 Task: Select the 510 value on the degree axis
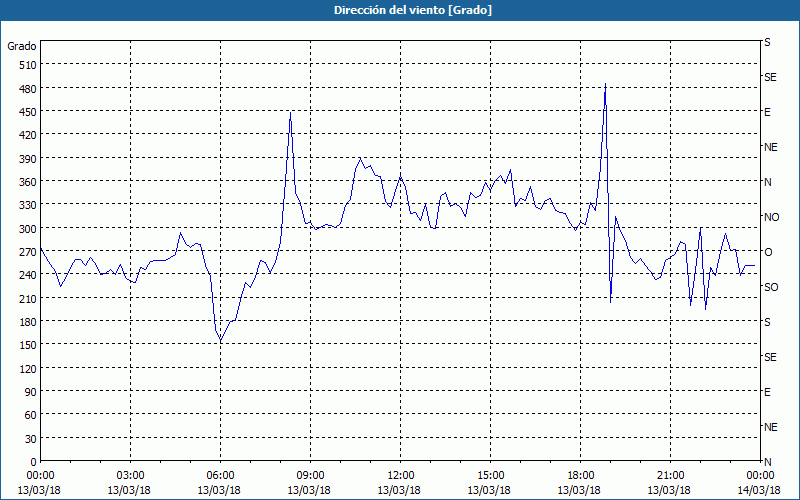[28, 65]
